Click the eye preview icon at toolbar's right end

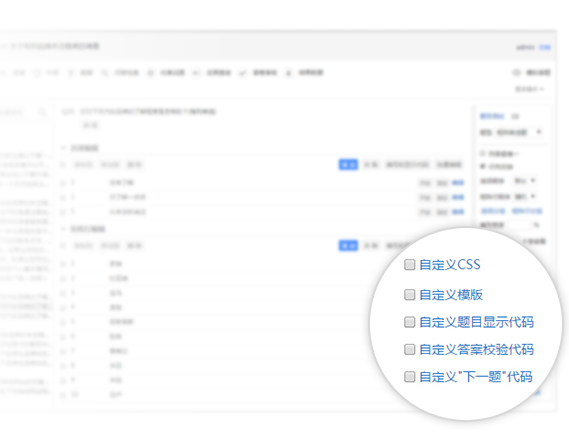(x=516, y=73)
